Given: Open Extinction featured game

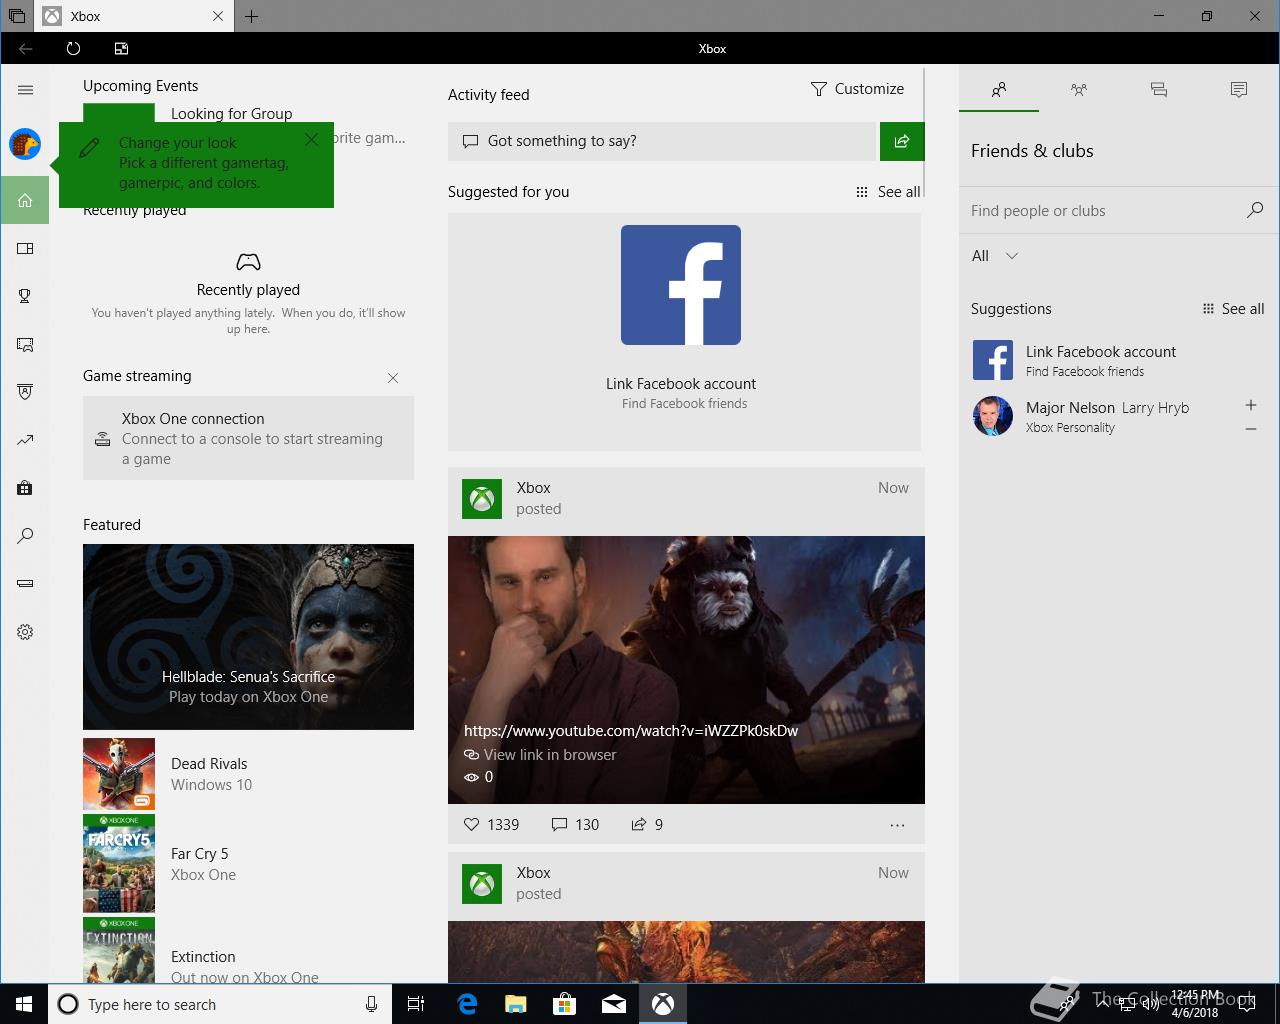Looking at the screenshot, I should (248, 951).
